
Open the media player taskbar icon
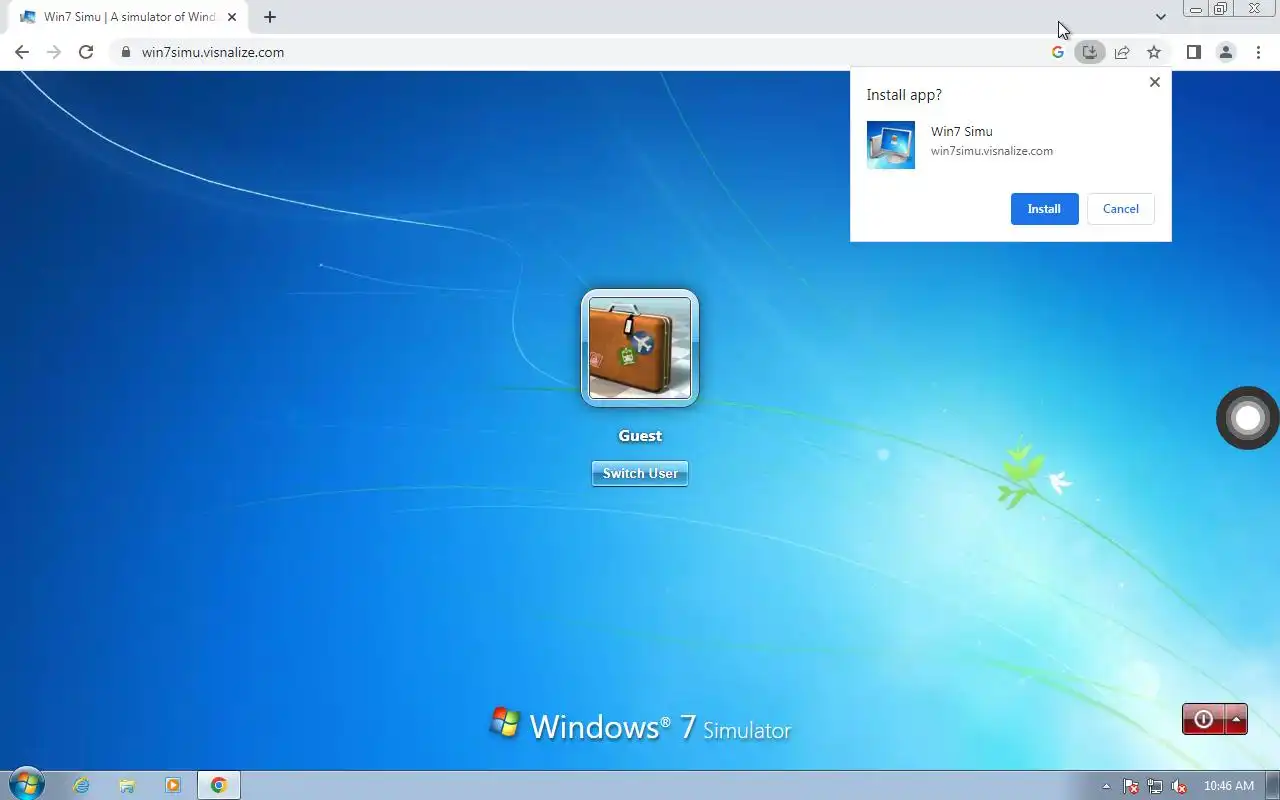(x=173, y=785)
